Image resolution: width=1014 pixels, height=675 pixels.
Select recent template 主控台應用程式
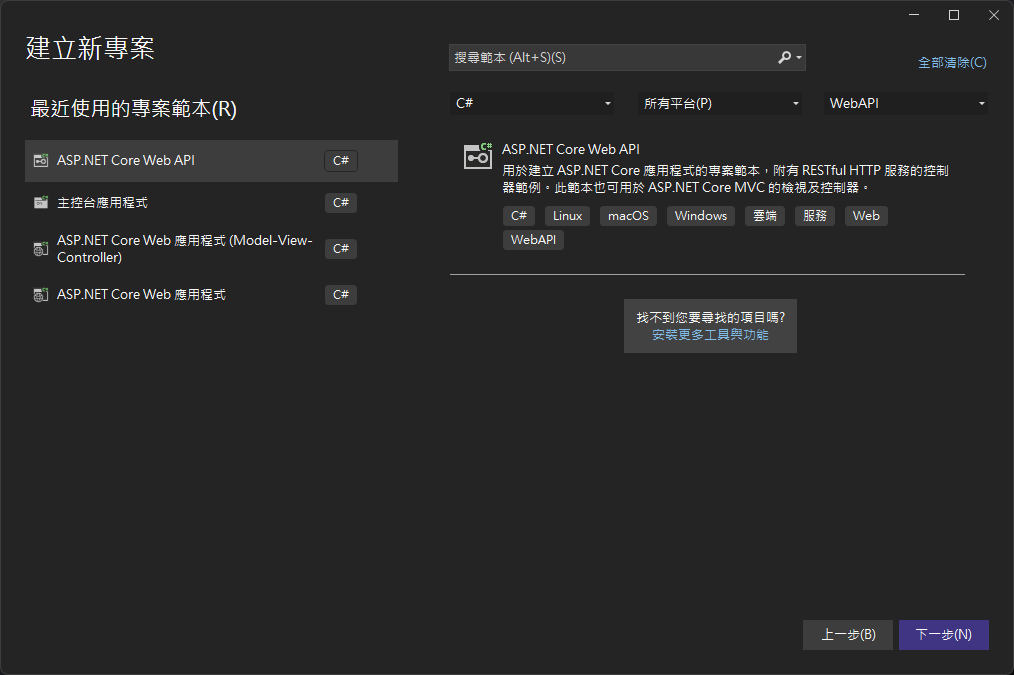(211, 202)
